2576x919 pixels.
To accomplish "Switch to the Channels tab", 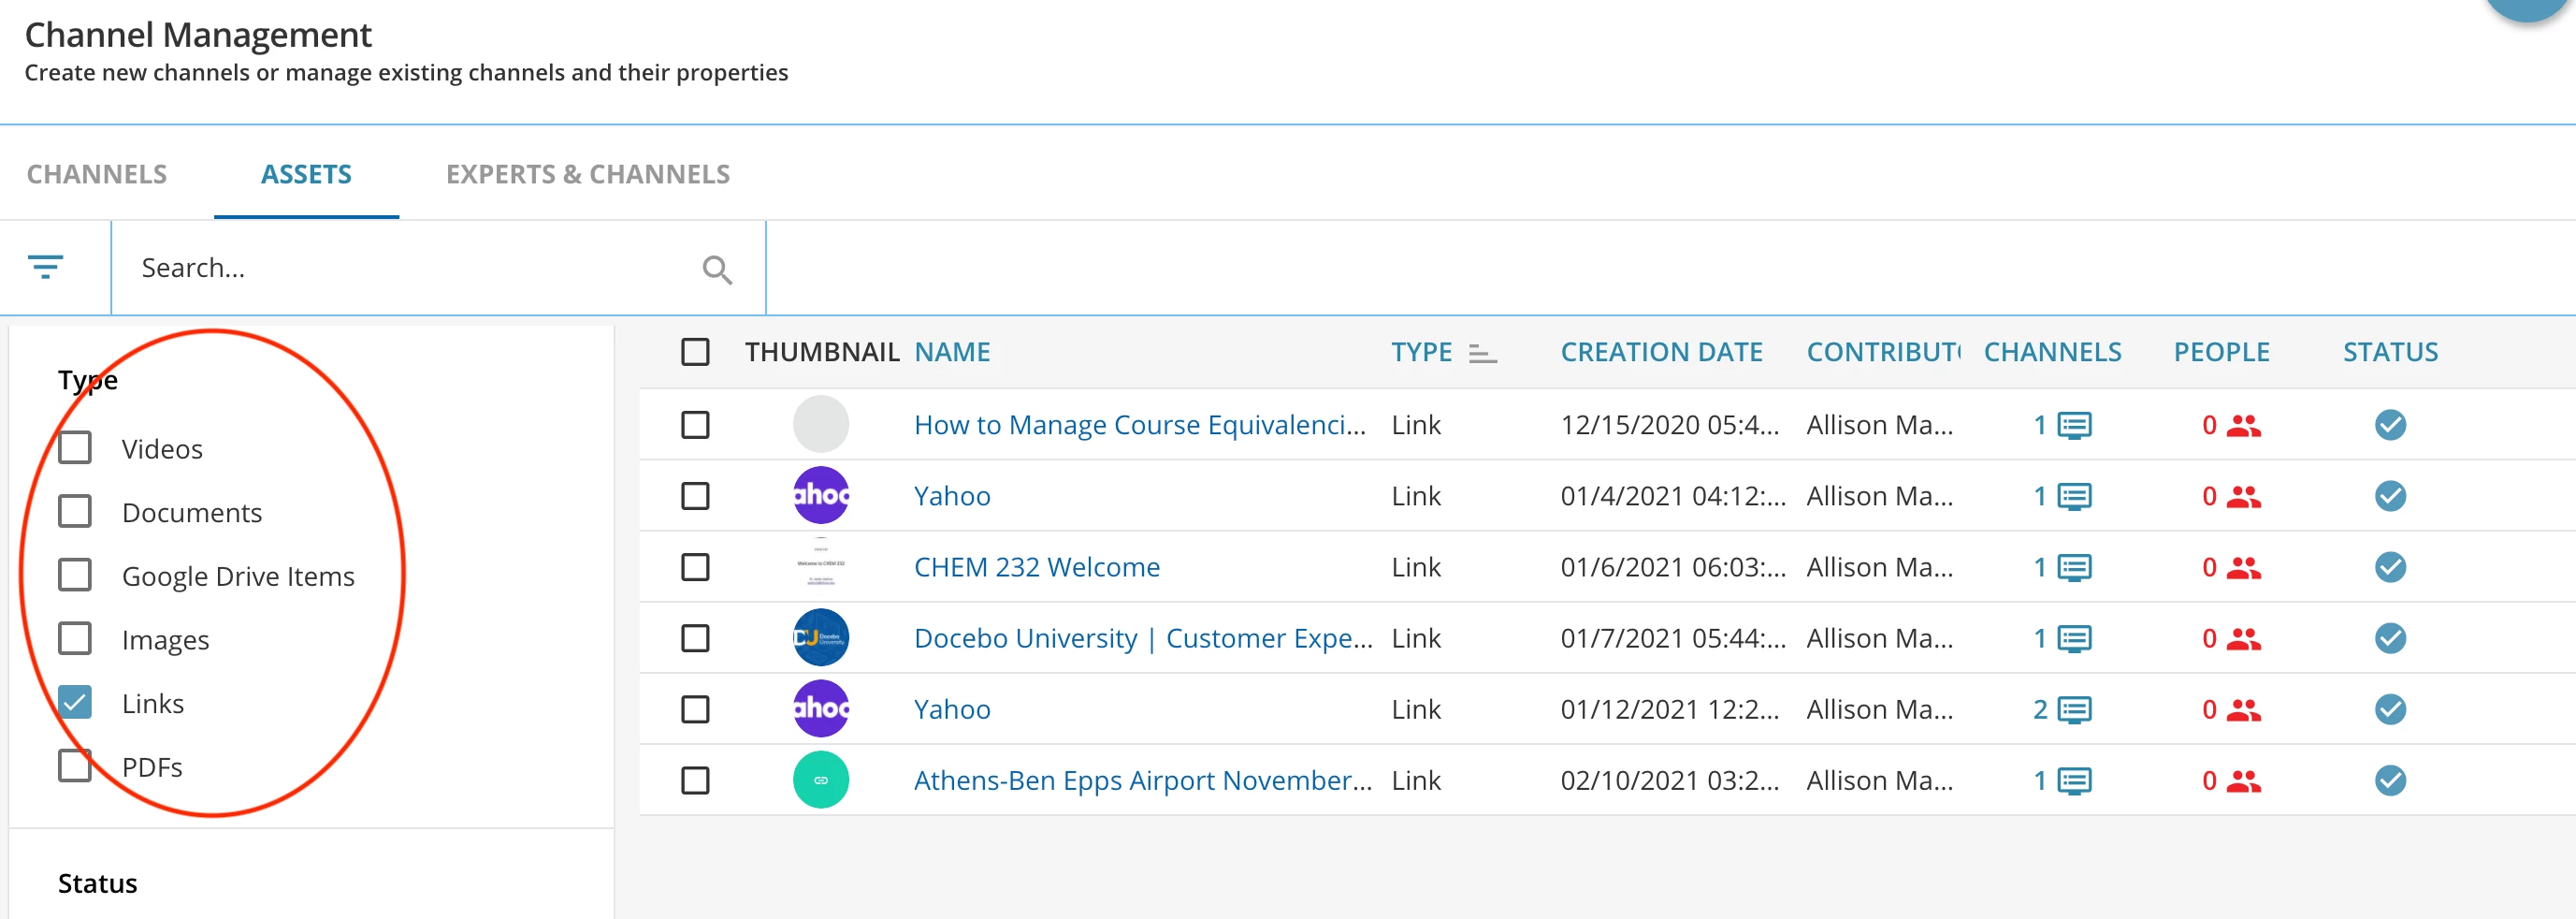I will (97, 174).
